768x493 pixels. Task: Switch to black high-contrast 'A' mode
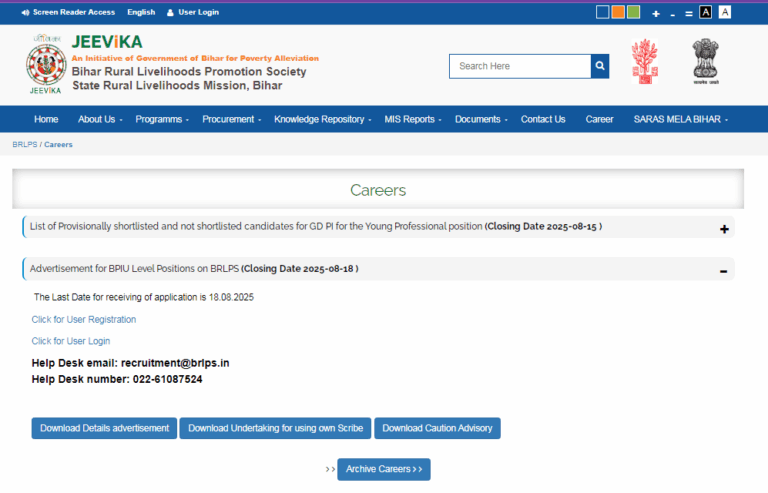(x=706, y=12)
